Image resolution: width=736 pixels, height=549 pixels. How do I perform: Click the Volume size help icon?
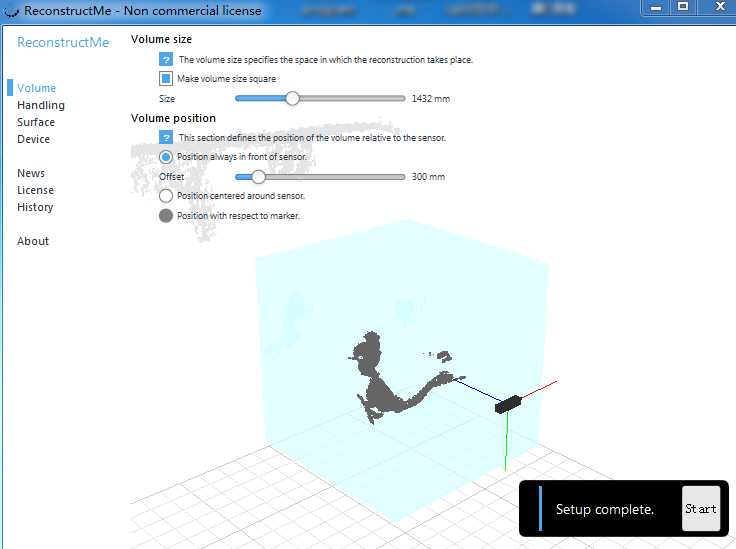[x=166, y=59]
